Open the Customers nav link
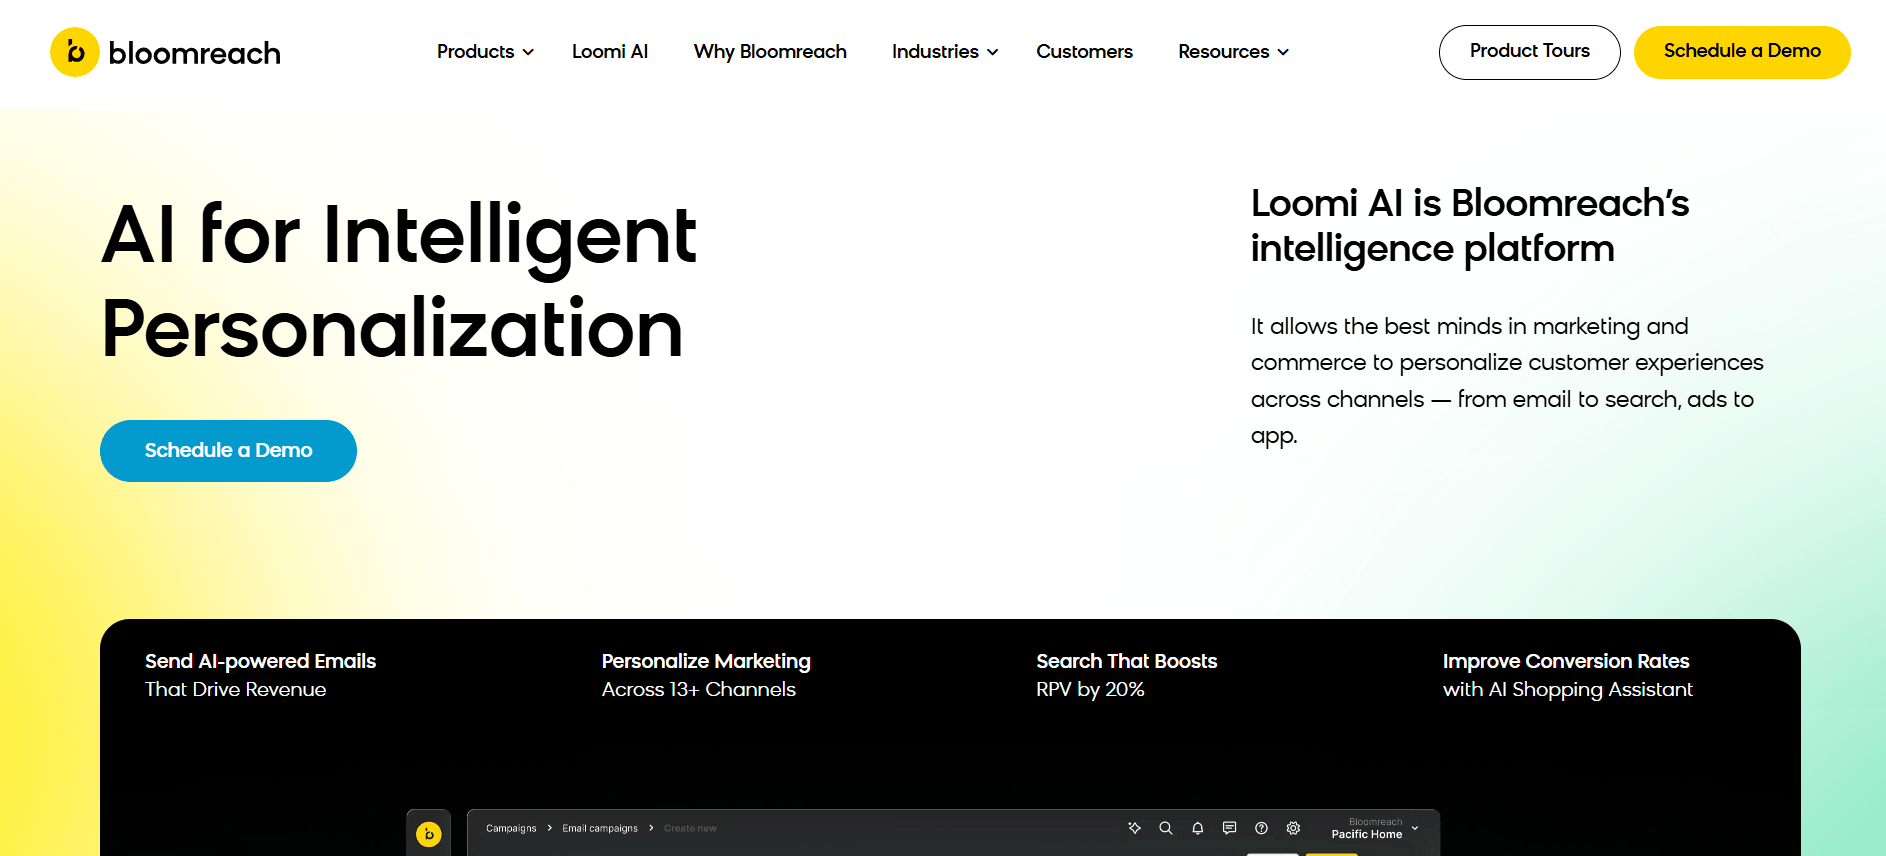 point(1084,52)
